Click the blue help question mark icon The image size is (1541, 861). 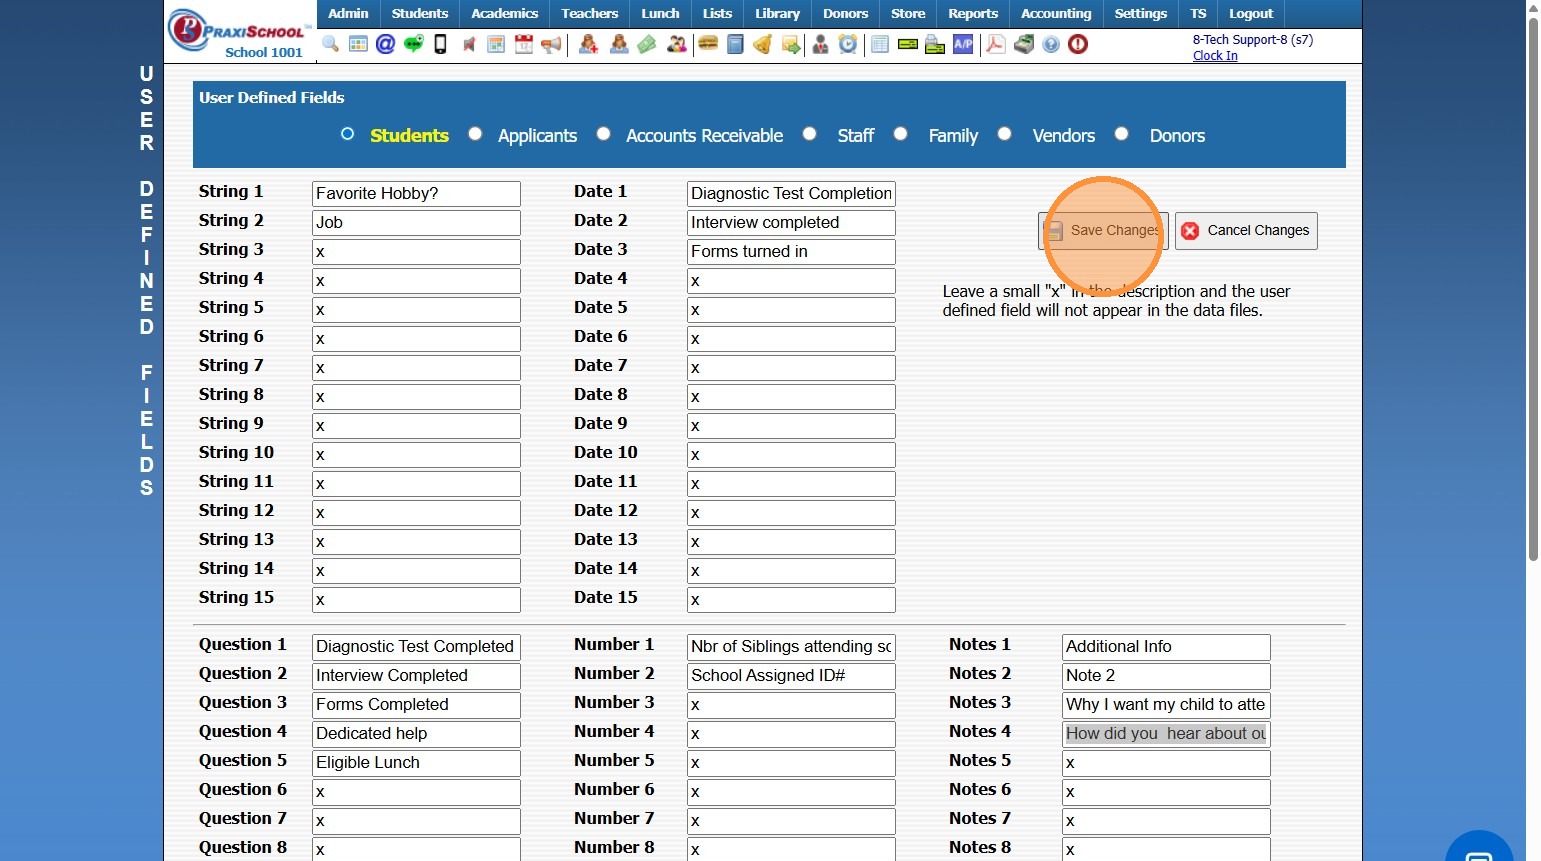coord(1051,44)
